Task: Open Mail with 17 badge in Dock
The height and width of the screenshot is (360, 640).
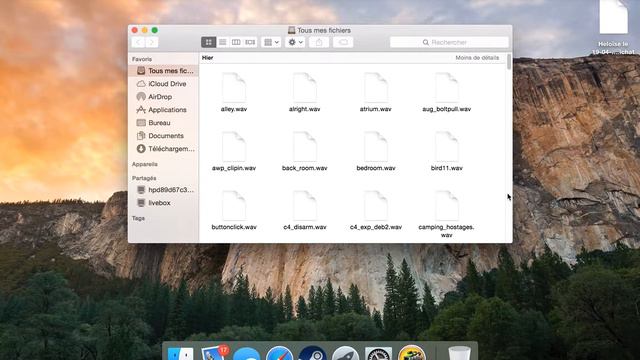Action: (x=214, y=353)
